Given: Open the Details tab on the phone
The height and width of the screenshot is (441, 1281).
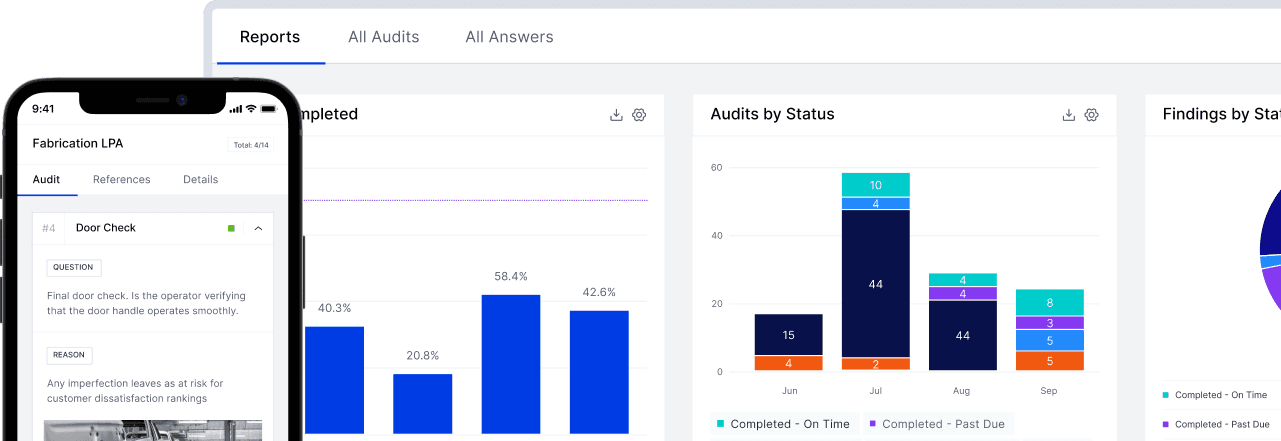Looking at the screenshot, I should pos(200,180).
